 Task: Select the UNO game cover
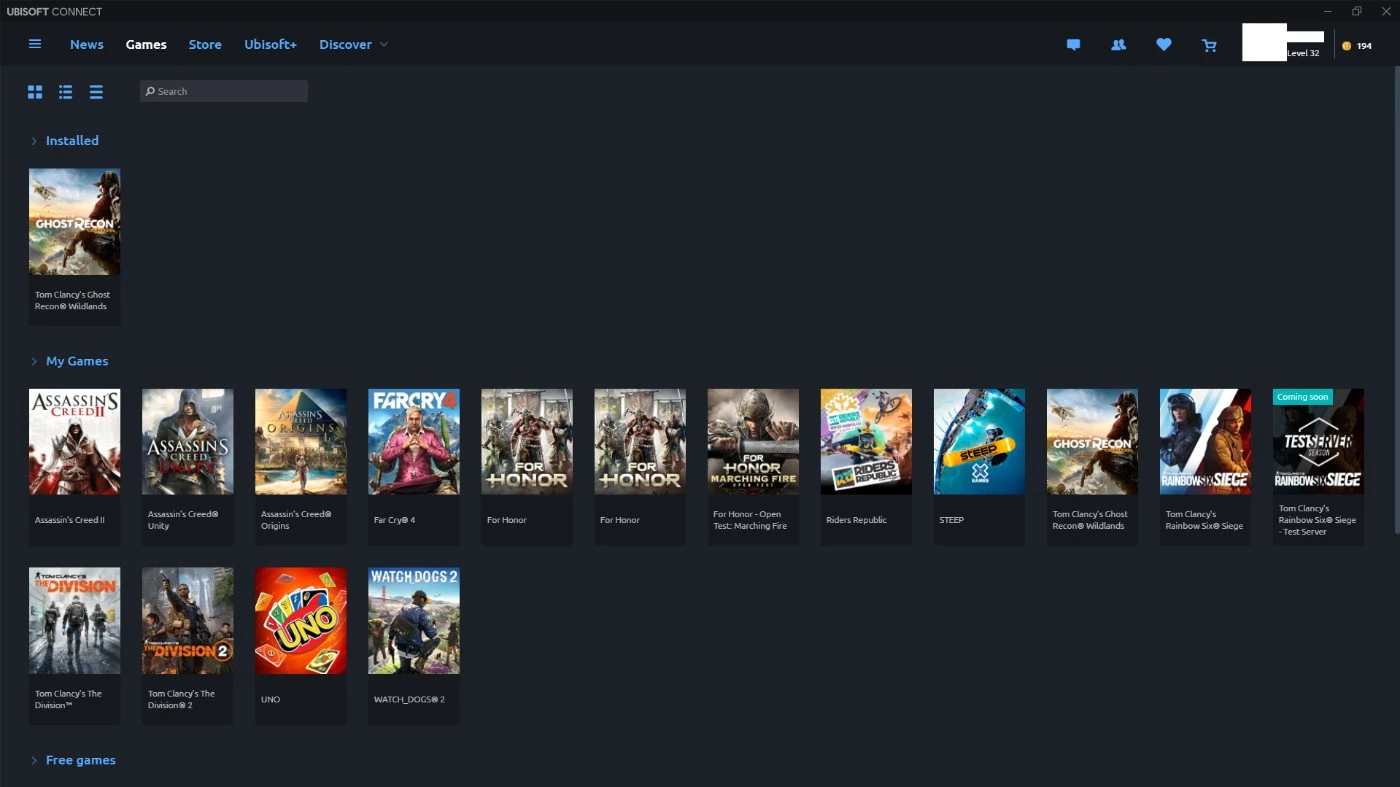[300, 621]
